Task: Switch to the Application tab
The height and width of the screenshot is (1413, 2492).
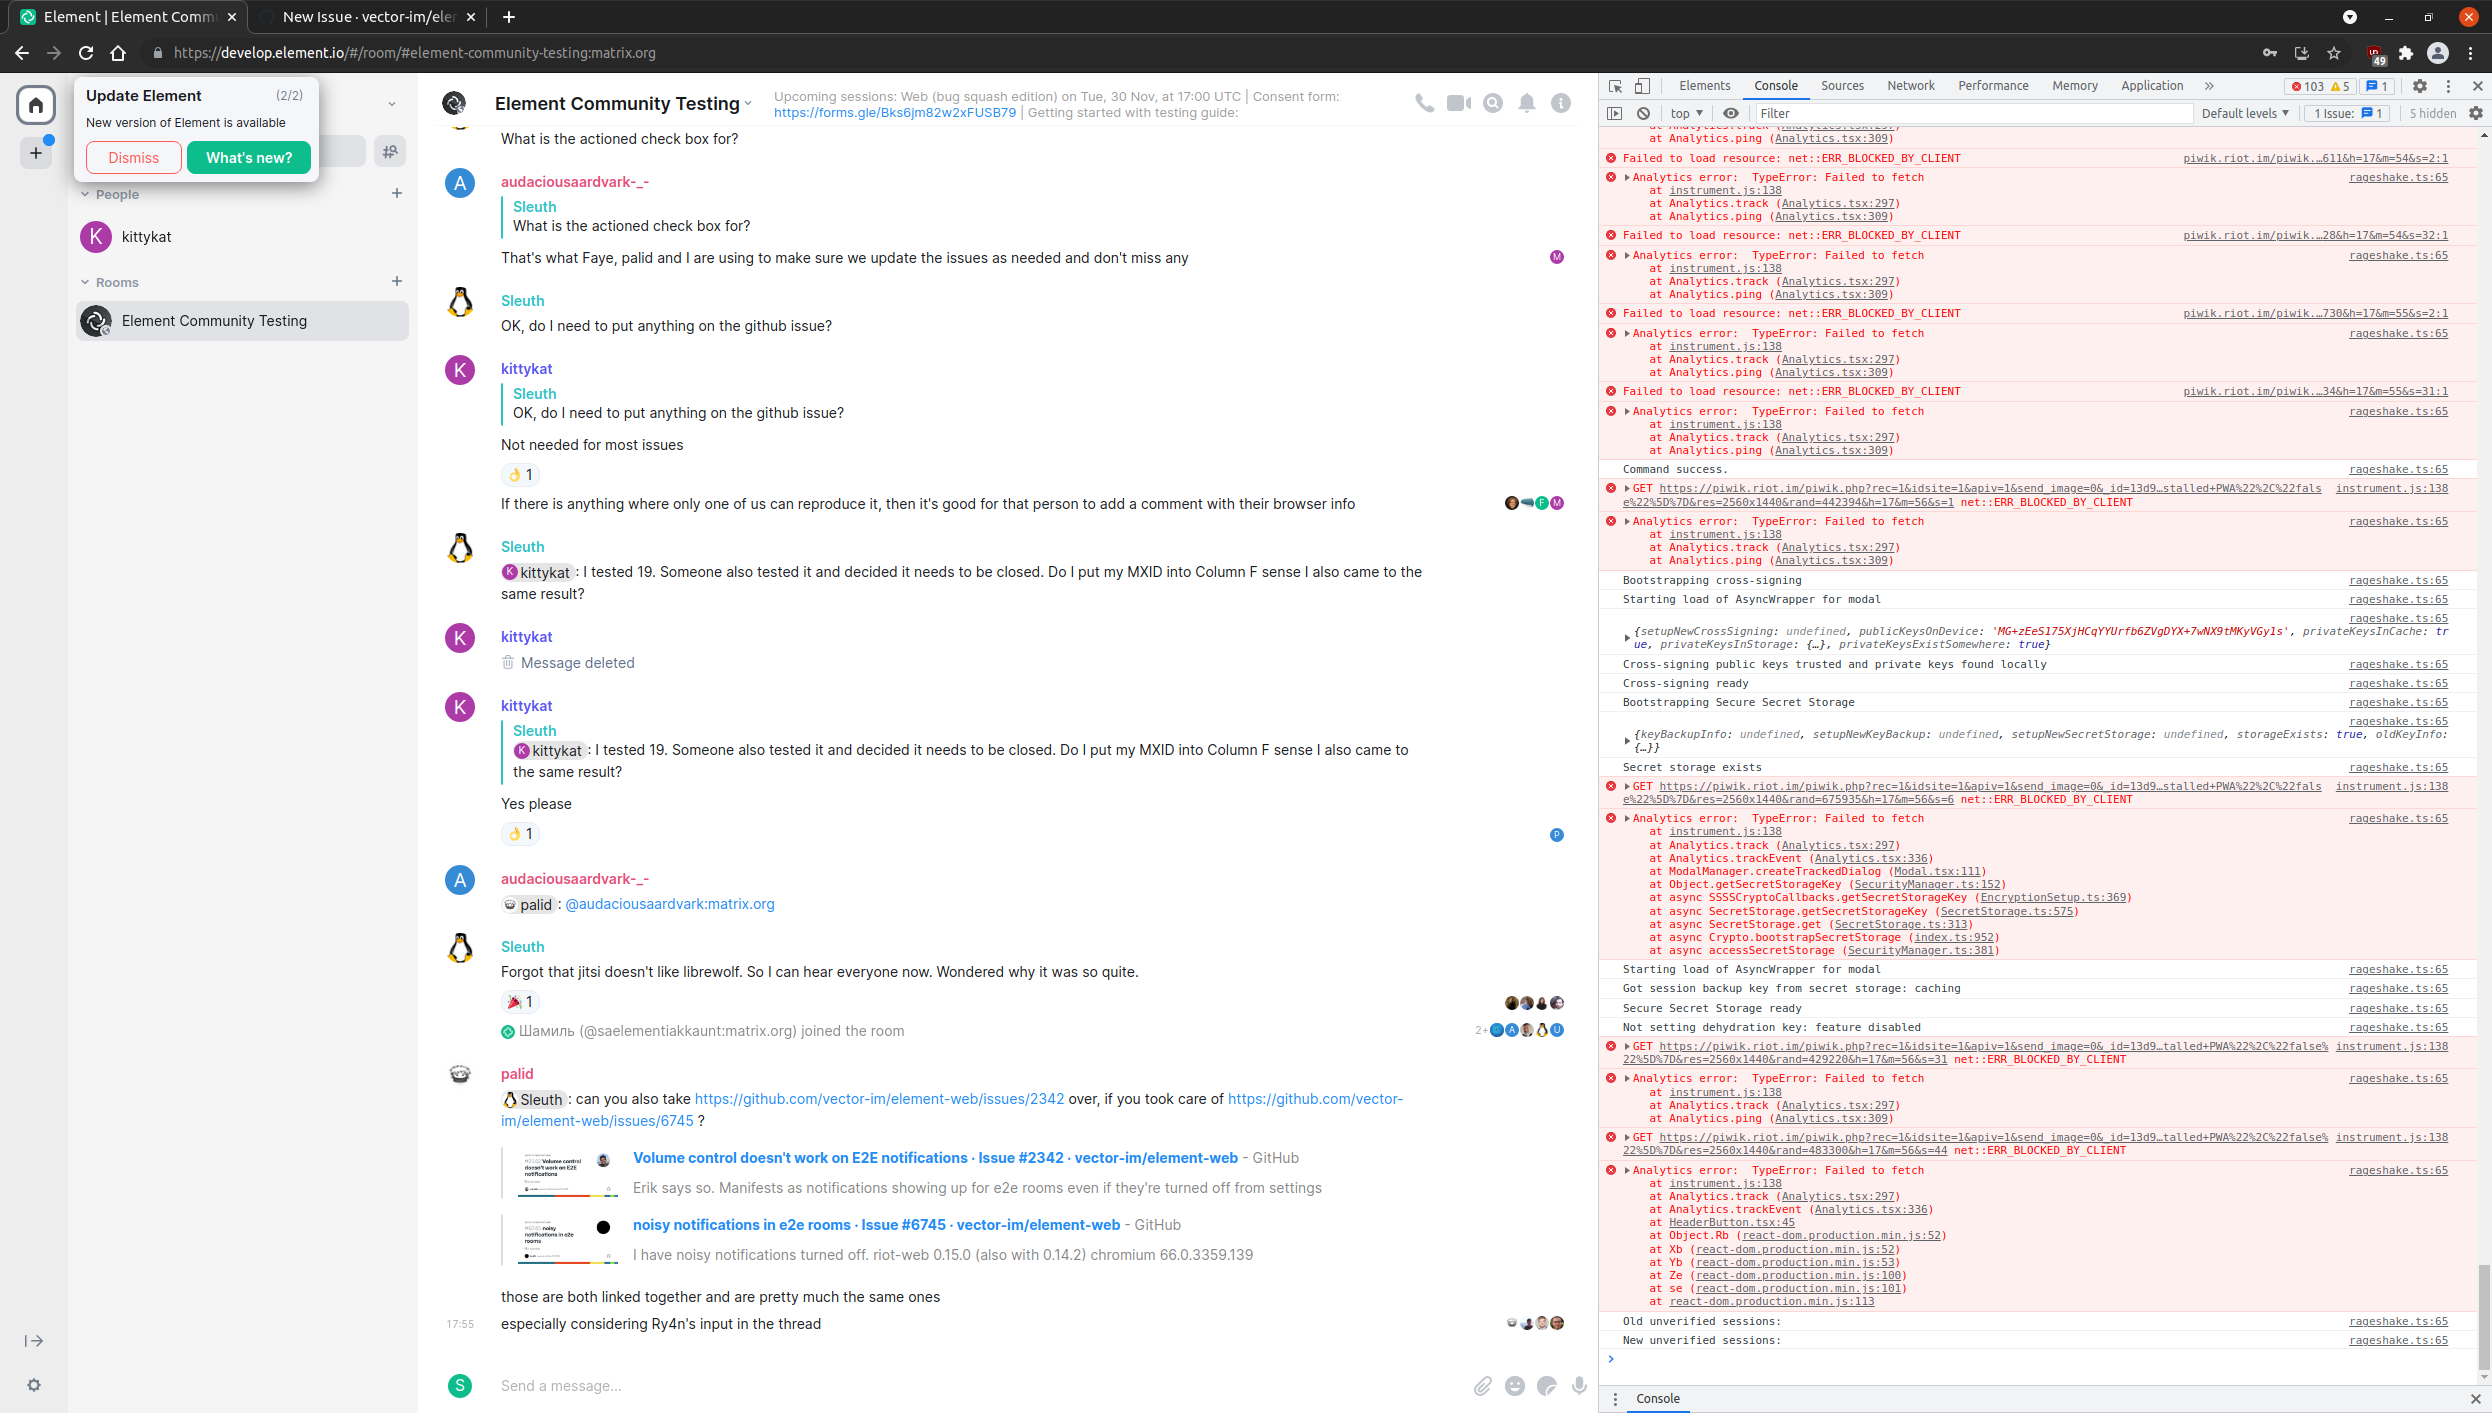Action: point(2152,86)
